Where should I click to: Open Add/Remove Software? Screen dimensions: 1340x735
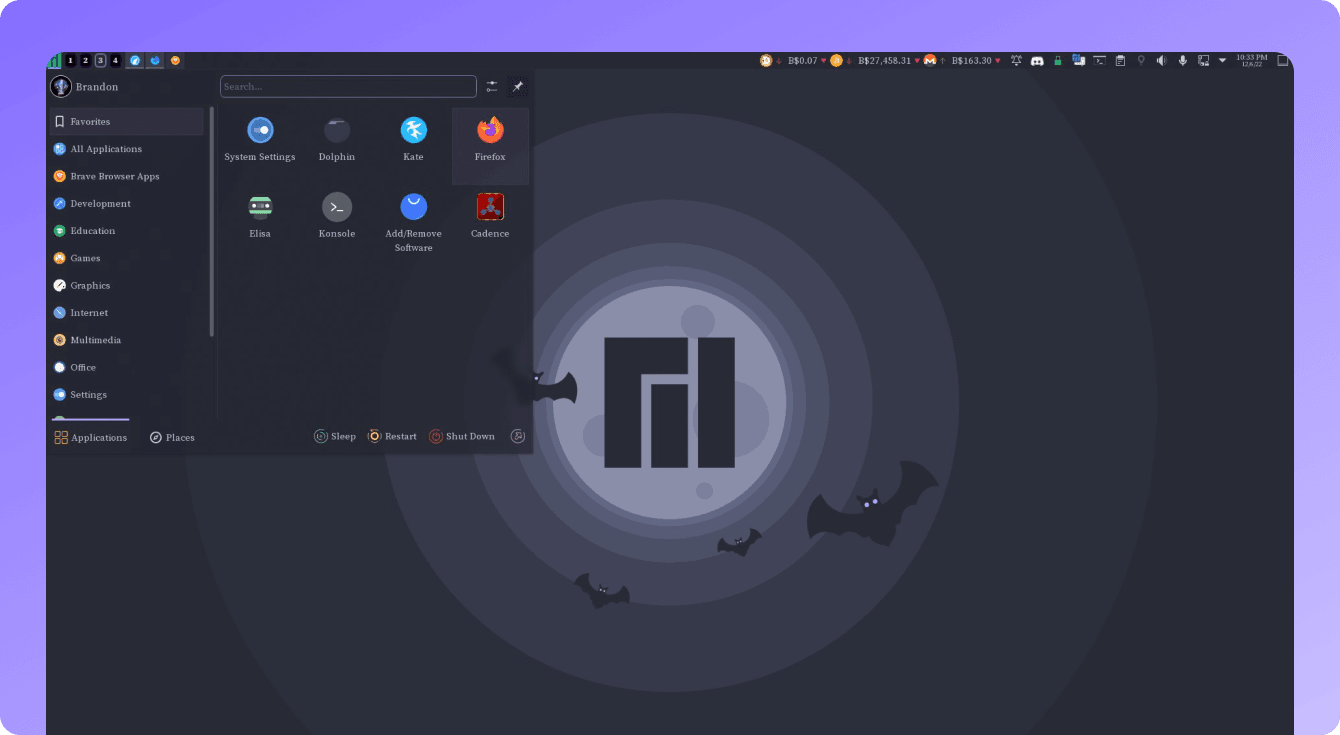tap(413, 222)
